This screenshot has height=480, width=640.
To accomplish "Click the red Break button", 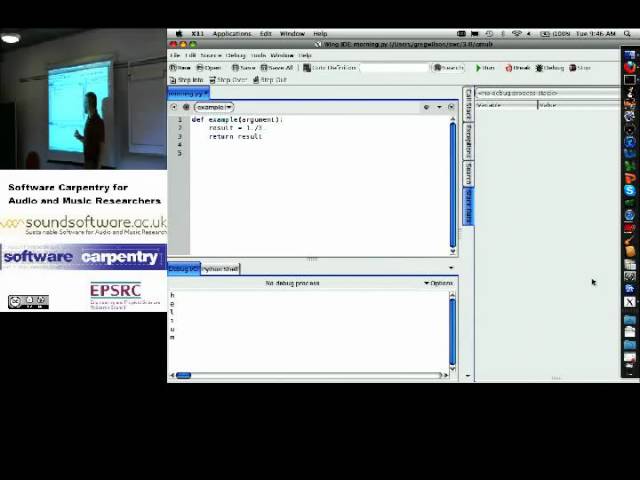I will tap(518, 68).
